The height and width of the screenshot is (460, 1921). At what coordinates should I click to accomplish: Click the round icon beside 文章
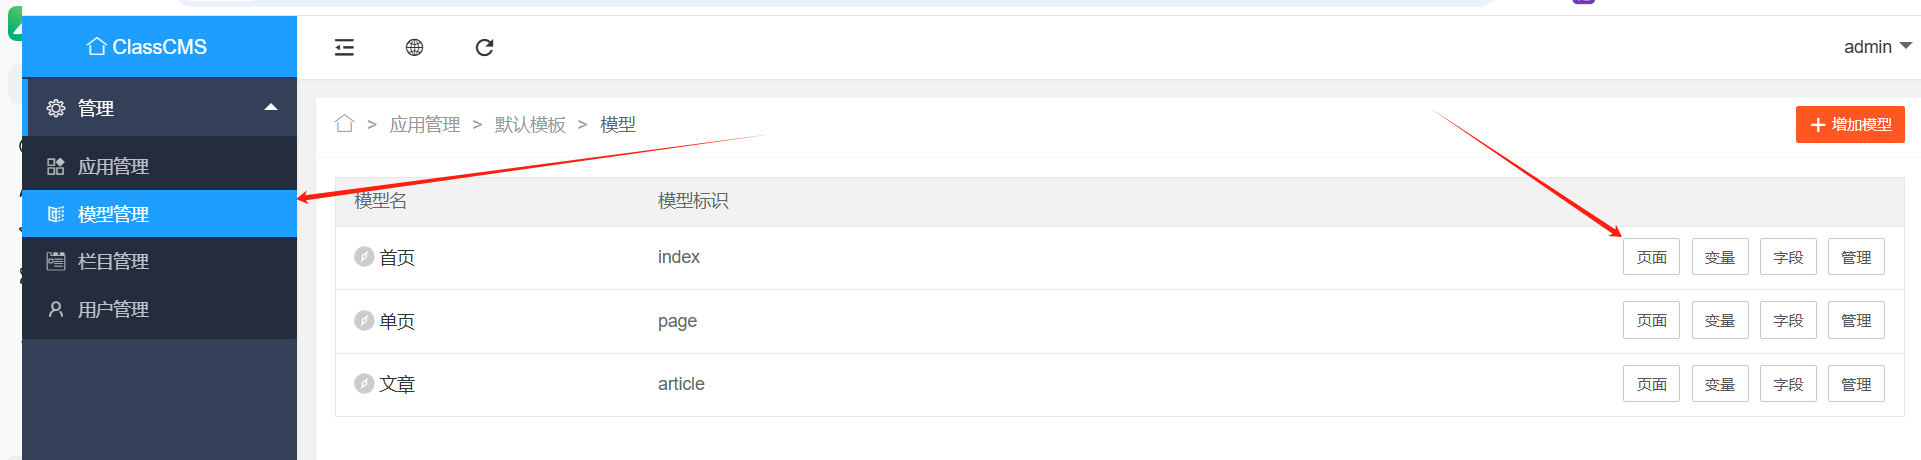click(x=364, y=384)
